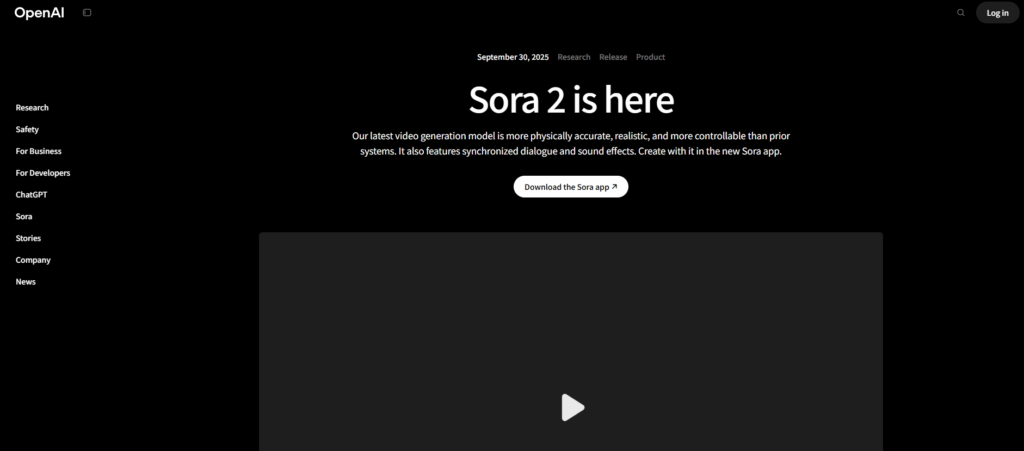1024x451 pixels.
Task: Click Download the Sora app button
Action: pos(571,187)
